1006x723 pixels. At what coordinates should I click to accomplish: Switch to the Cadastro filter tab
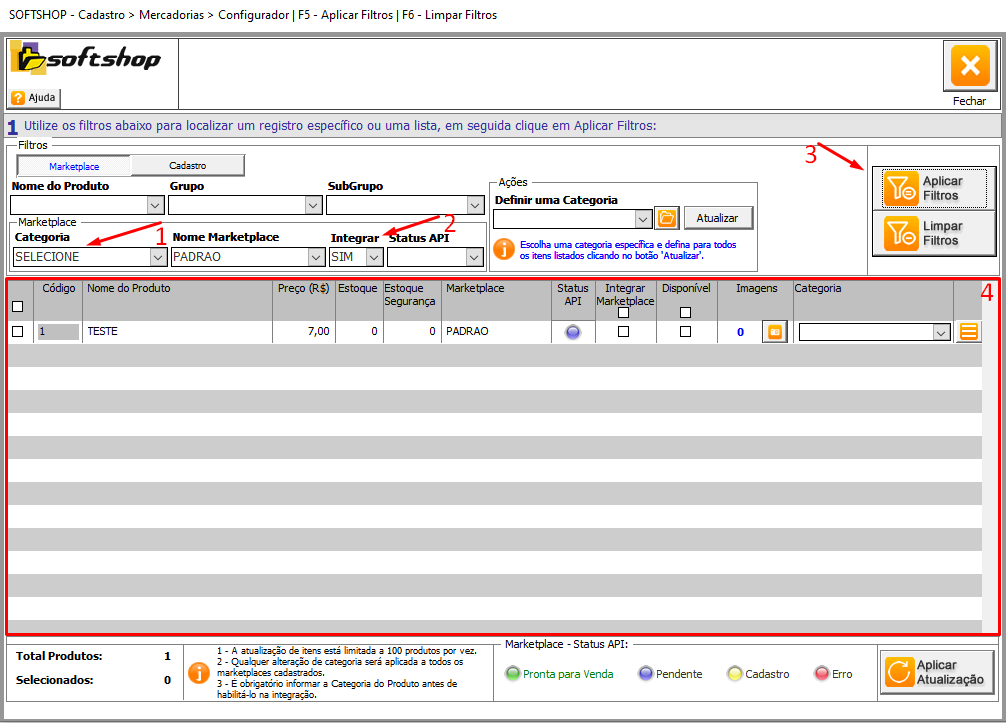click(x=187, y=166)
